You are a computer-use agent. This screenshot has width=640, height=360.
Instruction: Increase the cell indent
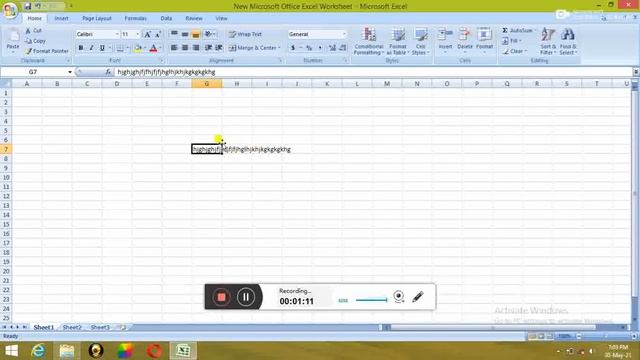click(x=219, y=48)
